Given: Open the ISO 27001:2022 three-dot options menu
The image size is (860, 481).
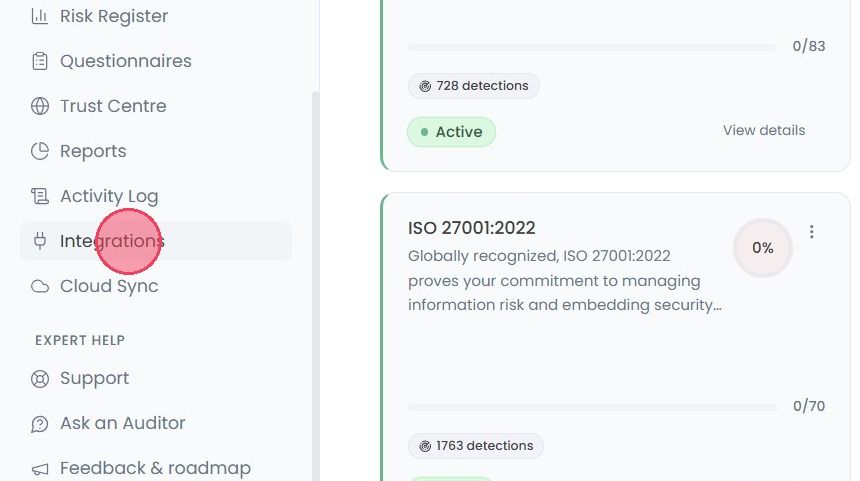Looking at the screenshot, I should click(x=811, y=232).
